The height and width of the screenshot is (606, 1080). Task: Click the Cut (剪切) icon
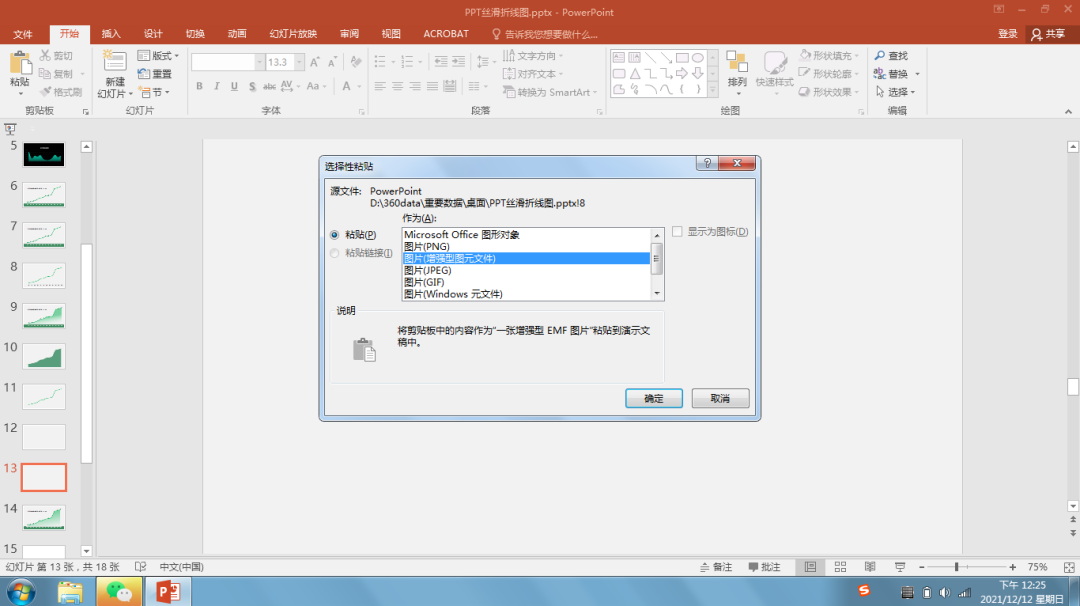tap(45, 56)
